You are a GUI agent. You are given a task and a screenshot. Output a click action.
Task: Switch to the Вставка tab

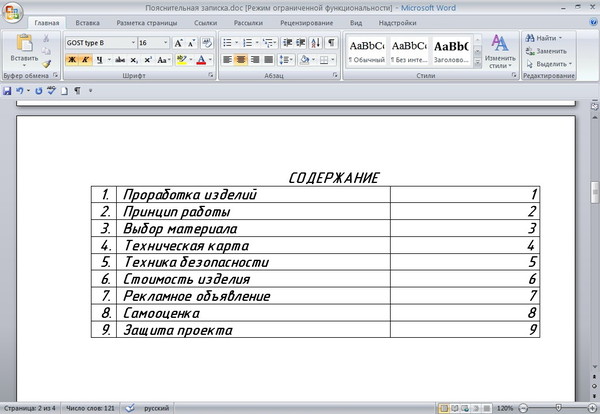[x=88, y=21]
